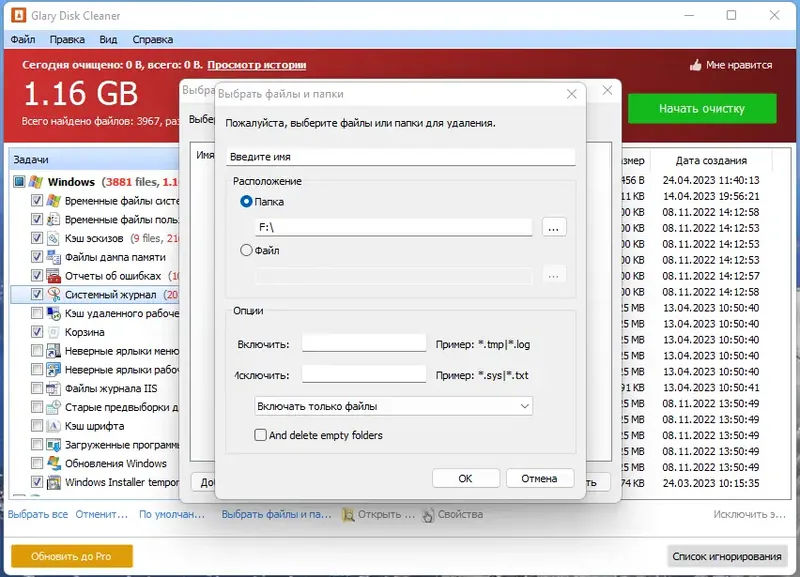Toggle the Windows group checkbox

[x=19, y=182]
